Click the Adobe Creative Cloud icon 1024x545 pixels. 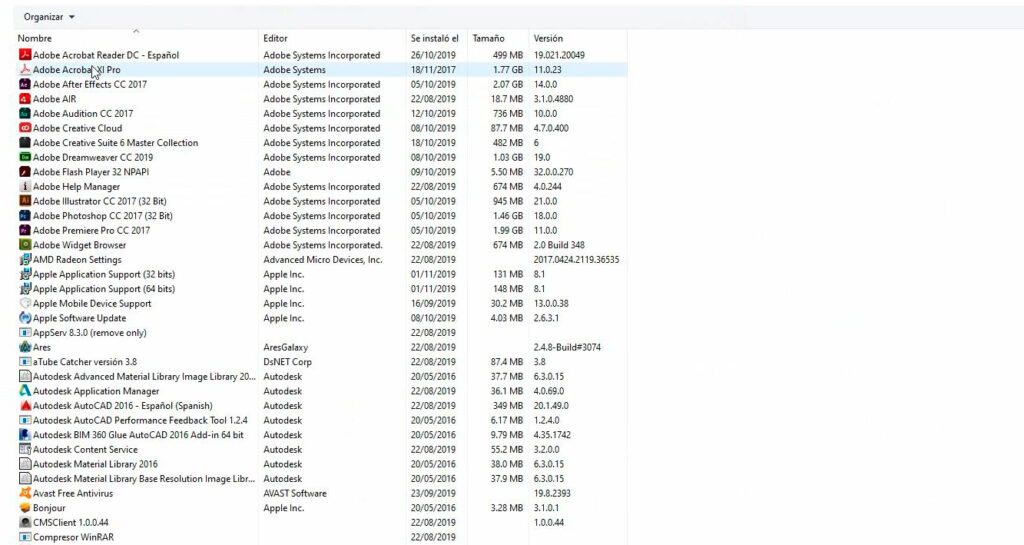tap(25, 128)
